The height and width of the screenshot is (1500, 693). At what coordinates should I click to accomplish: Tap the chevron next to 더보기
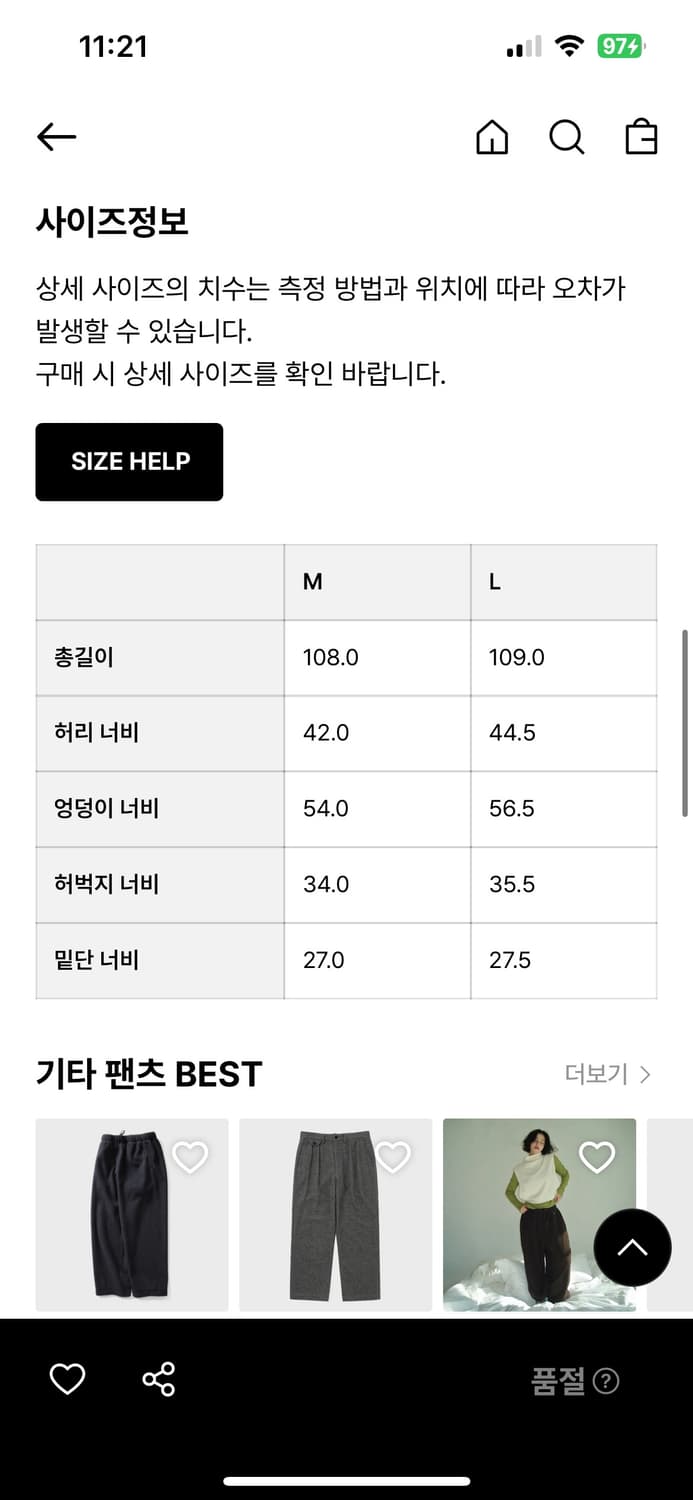(645, 1073)
